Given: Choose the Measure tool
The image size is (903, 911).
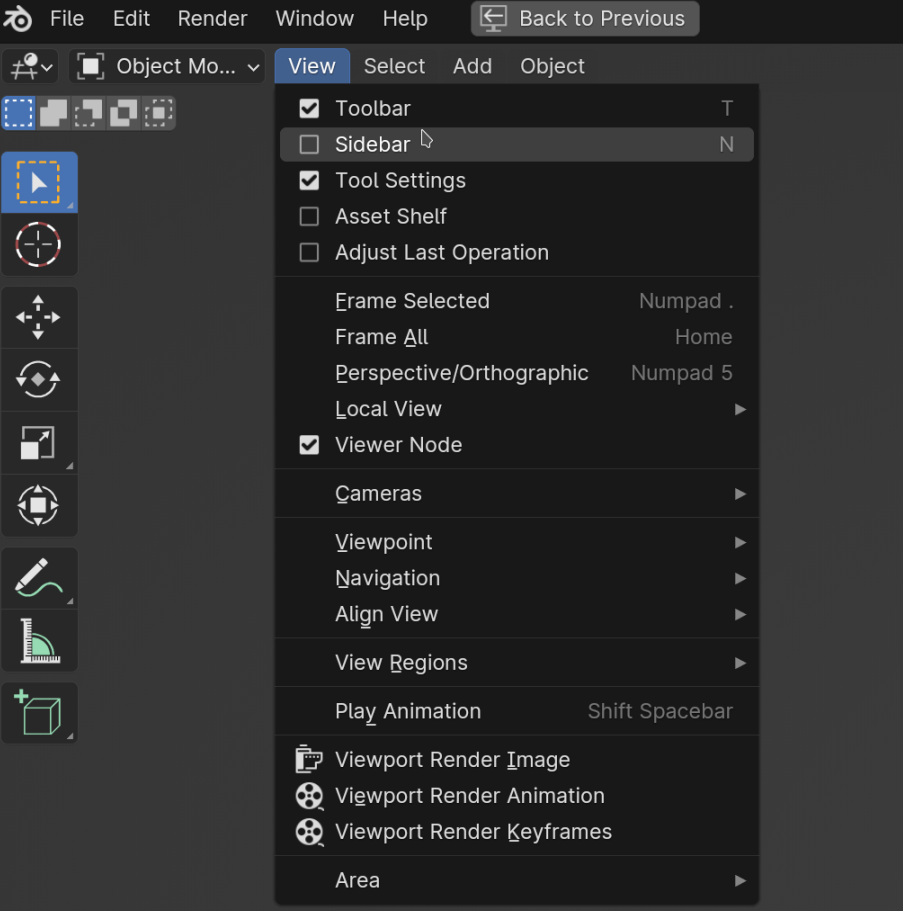Looking at the screenshot, I should coord(39,641).
